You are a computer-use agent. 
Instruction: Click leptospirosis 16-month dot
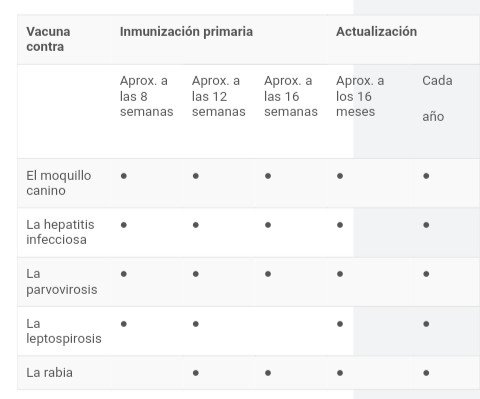click(x=340, y=324)
